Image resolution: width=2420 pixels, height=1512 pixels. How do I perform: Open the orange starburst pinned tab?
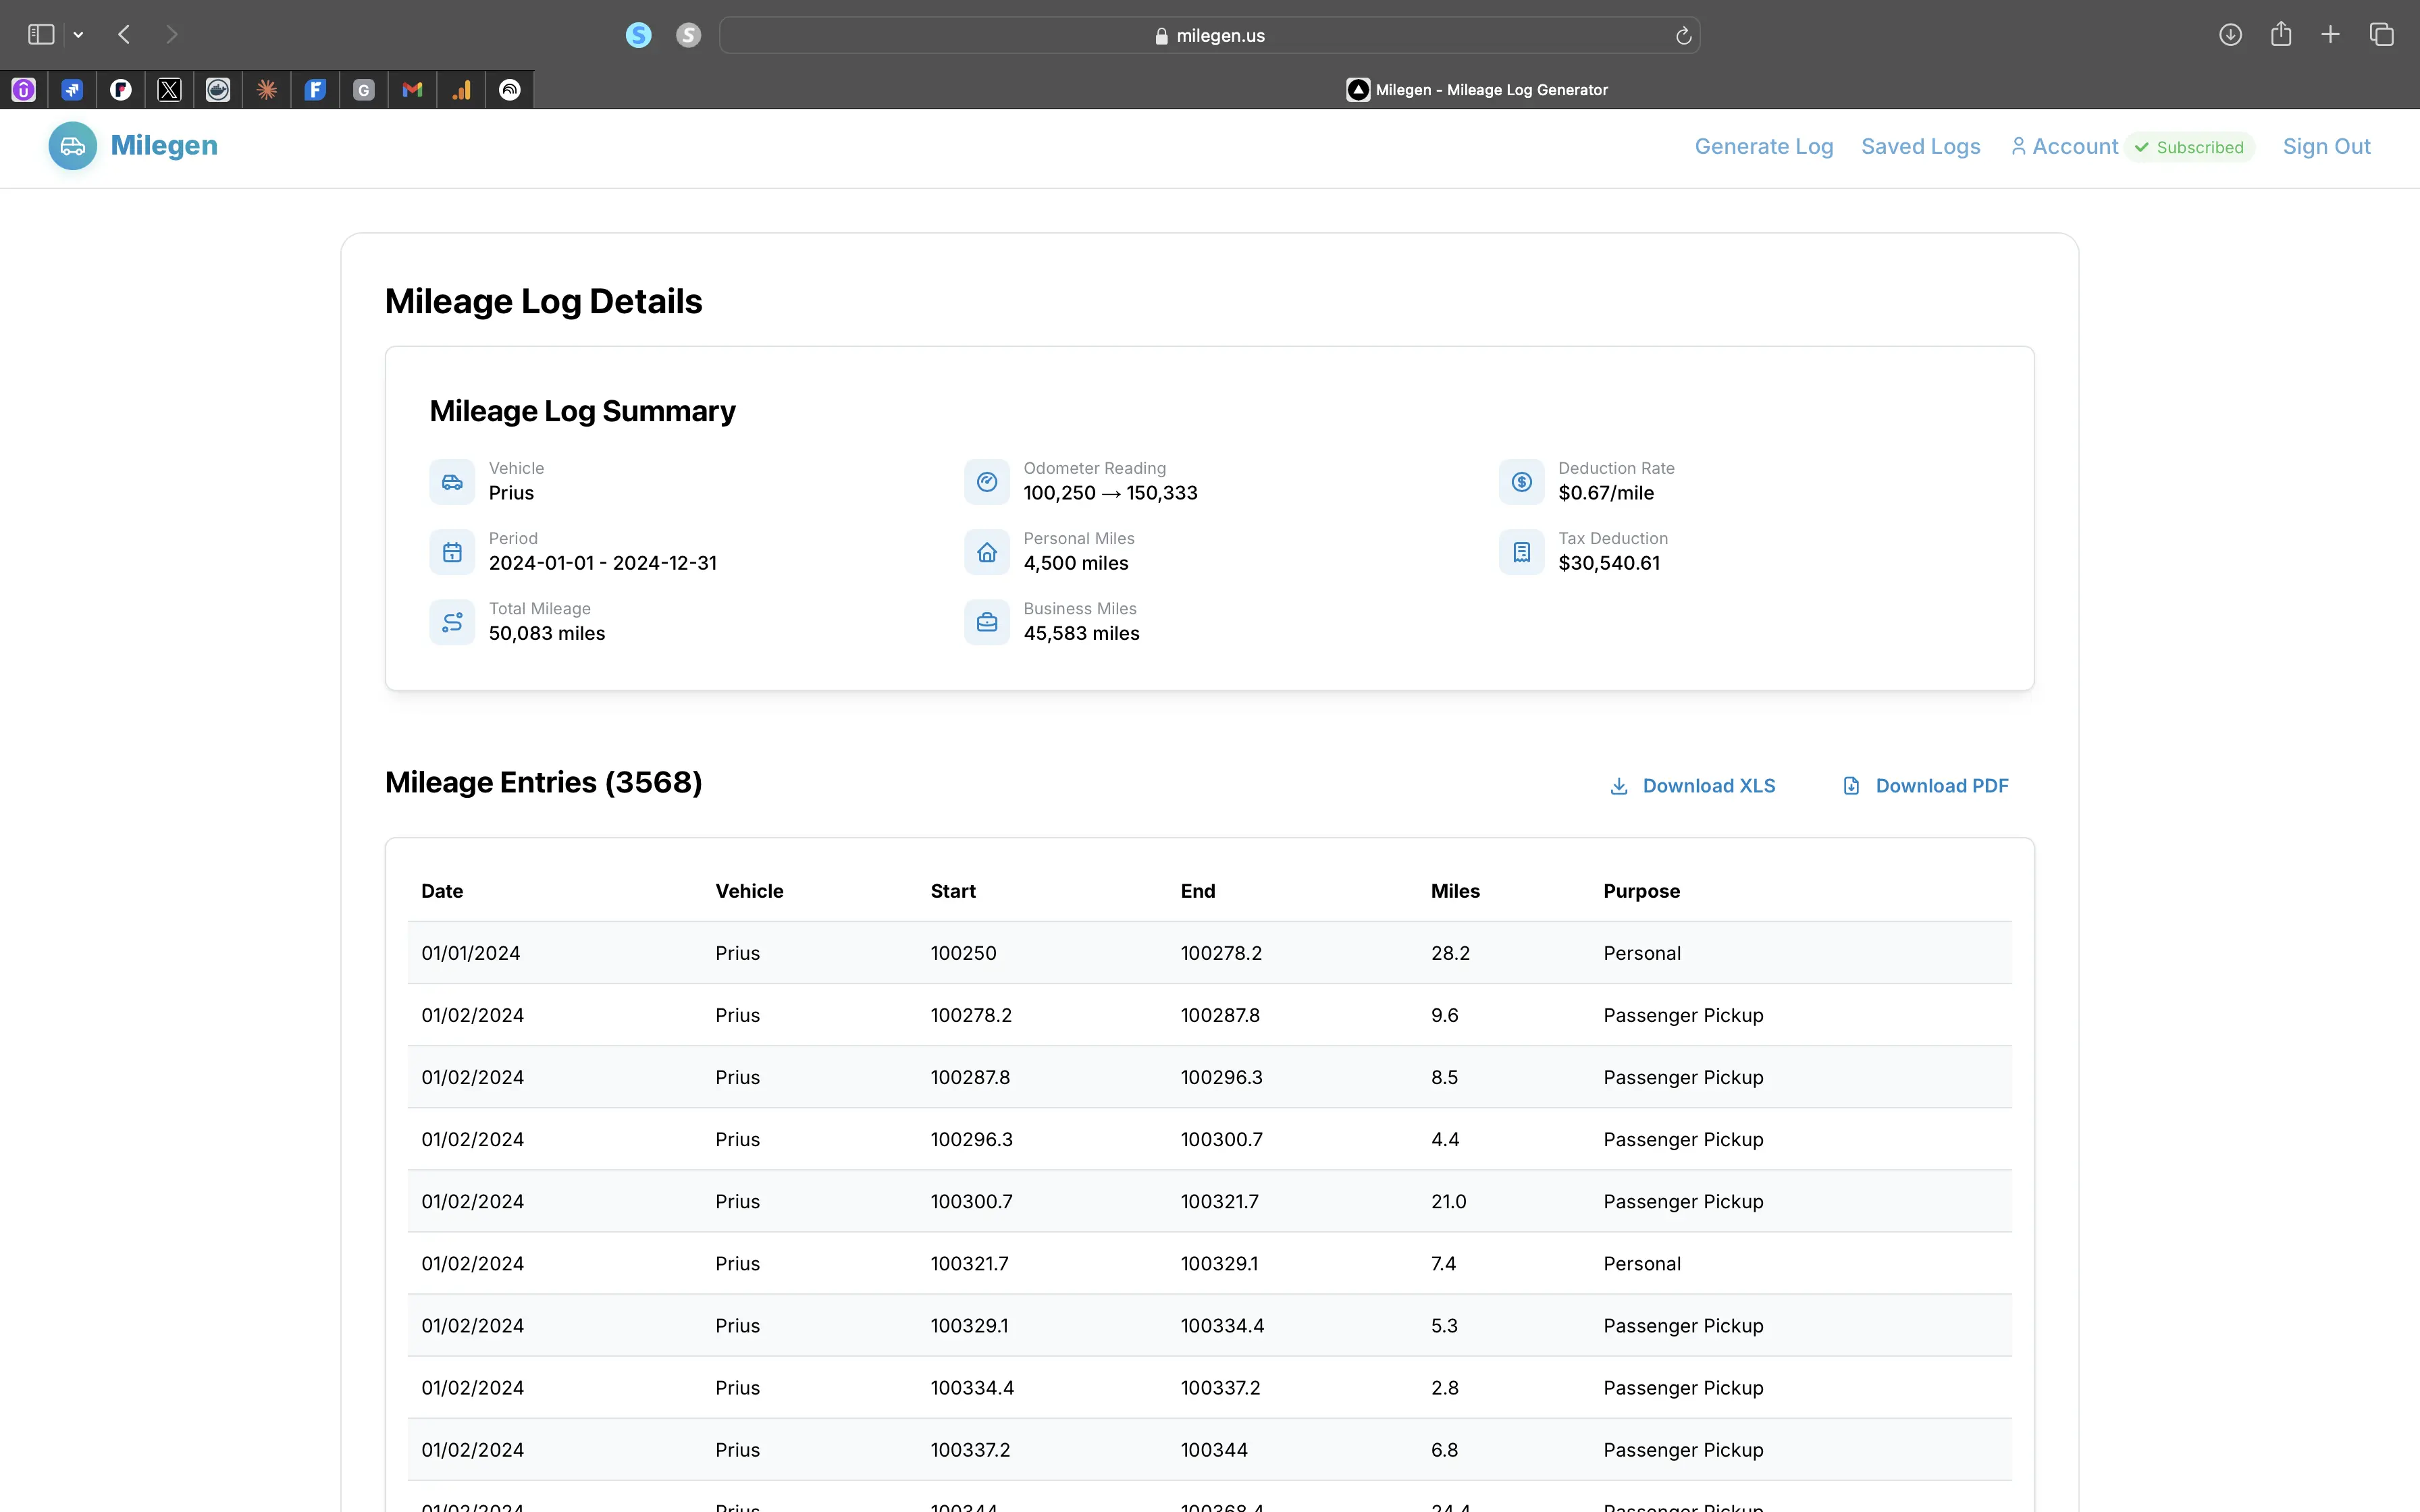click(x=266, y=90)
